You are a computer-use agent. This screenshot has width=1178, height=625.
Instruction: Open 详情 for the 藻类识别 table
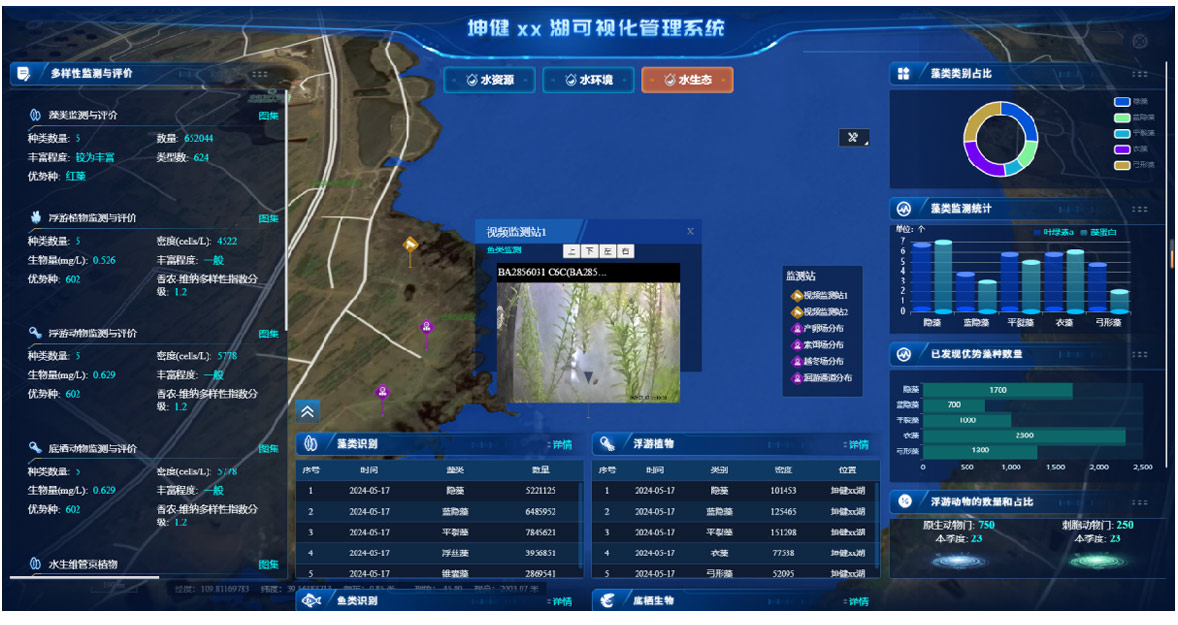[561, 444]
